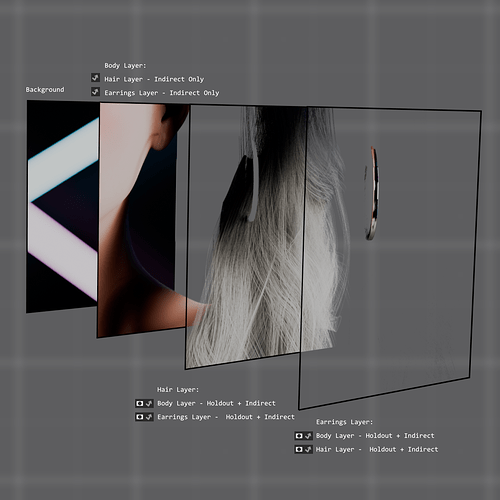
Task: Select the 'Body Layer:' heading
Action: 125,66
